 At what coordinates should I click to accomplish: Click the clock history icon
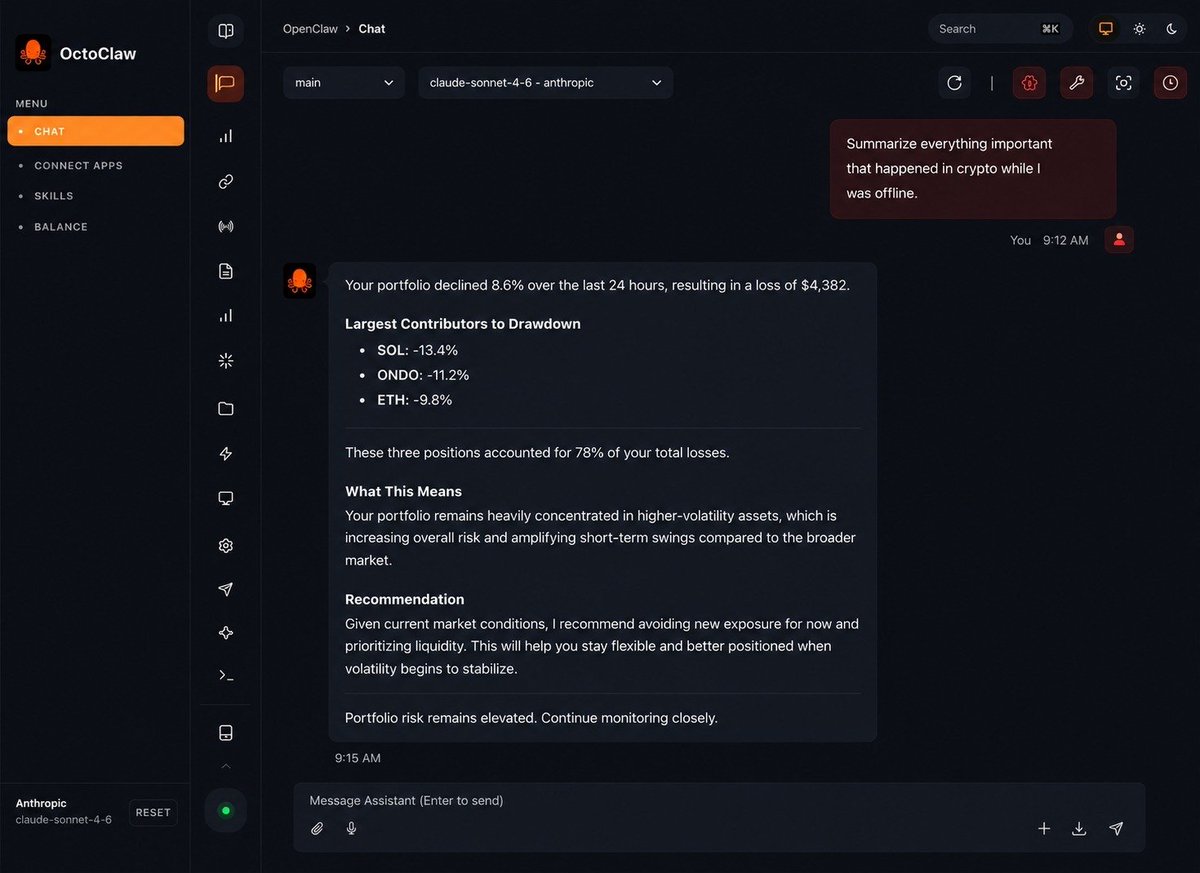pyautogui.click(x=1170, y=83)
